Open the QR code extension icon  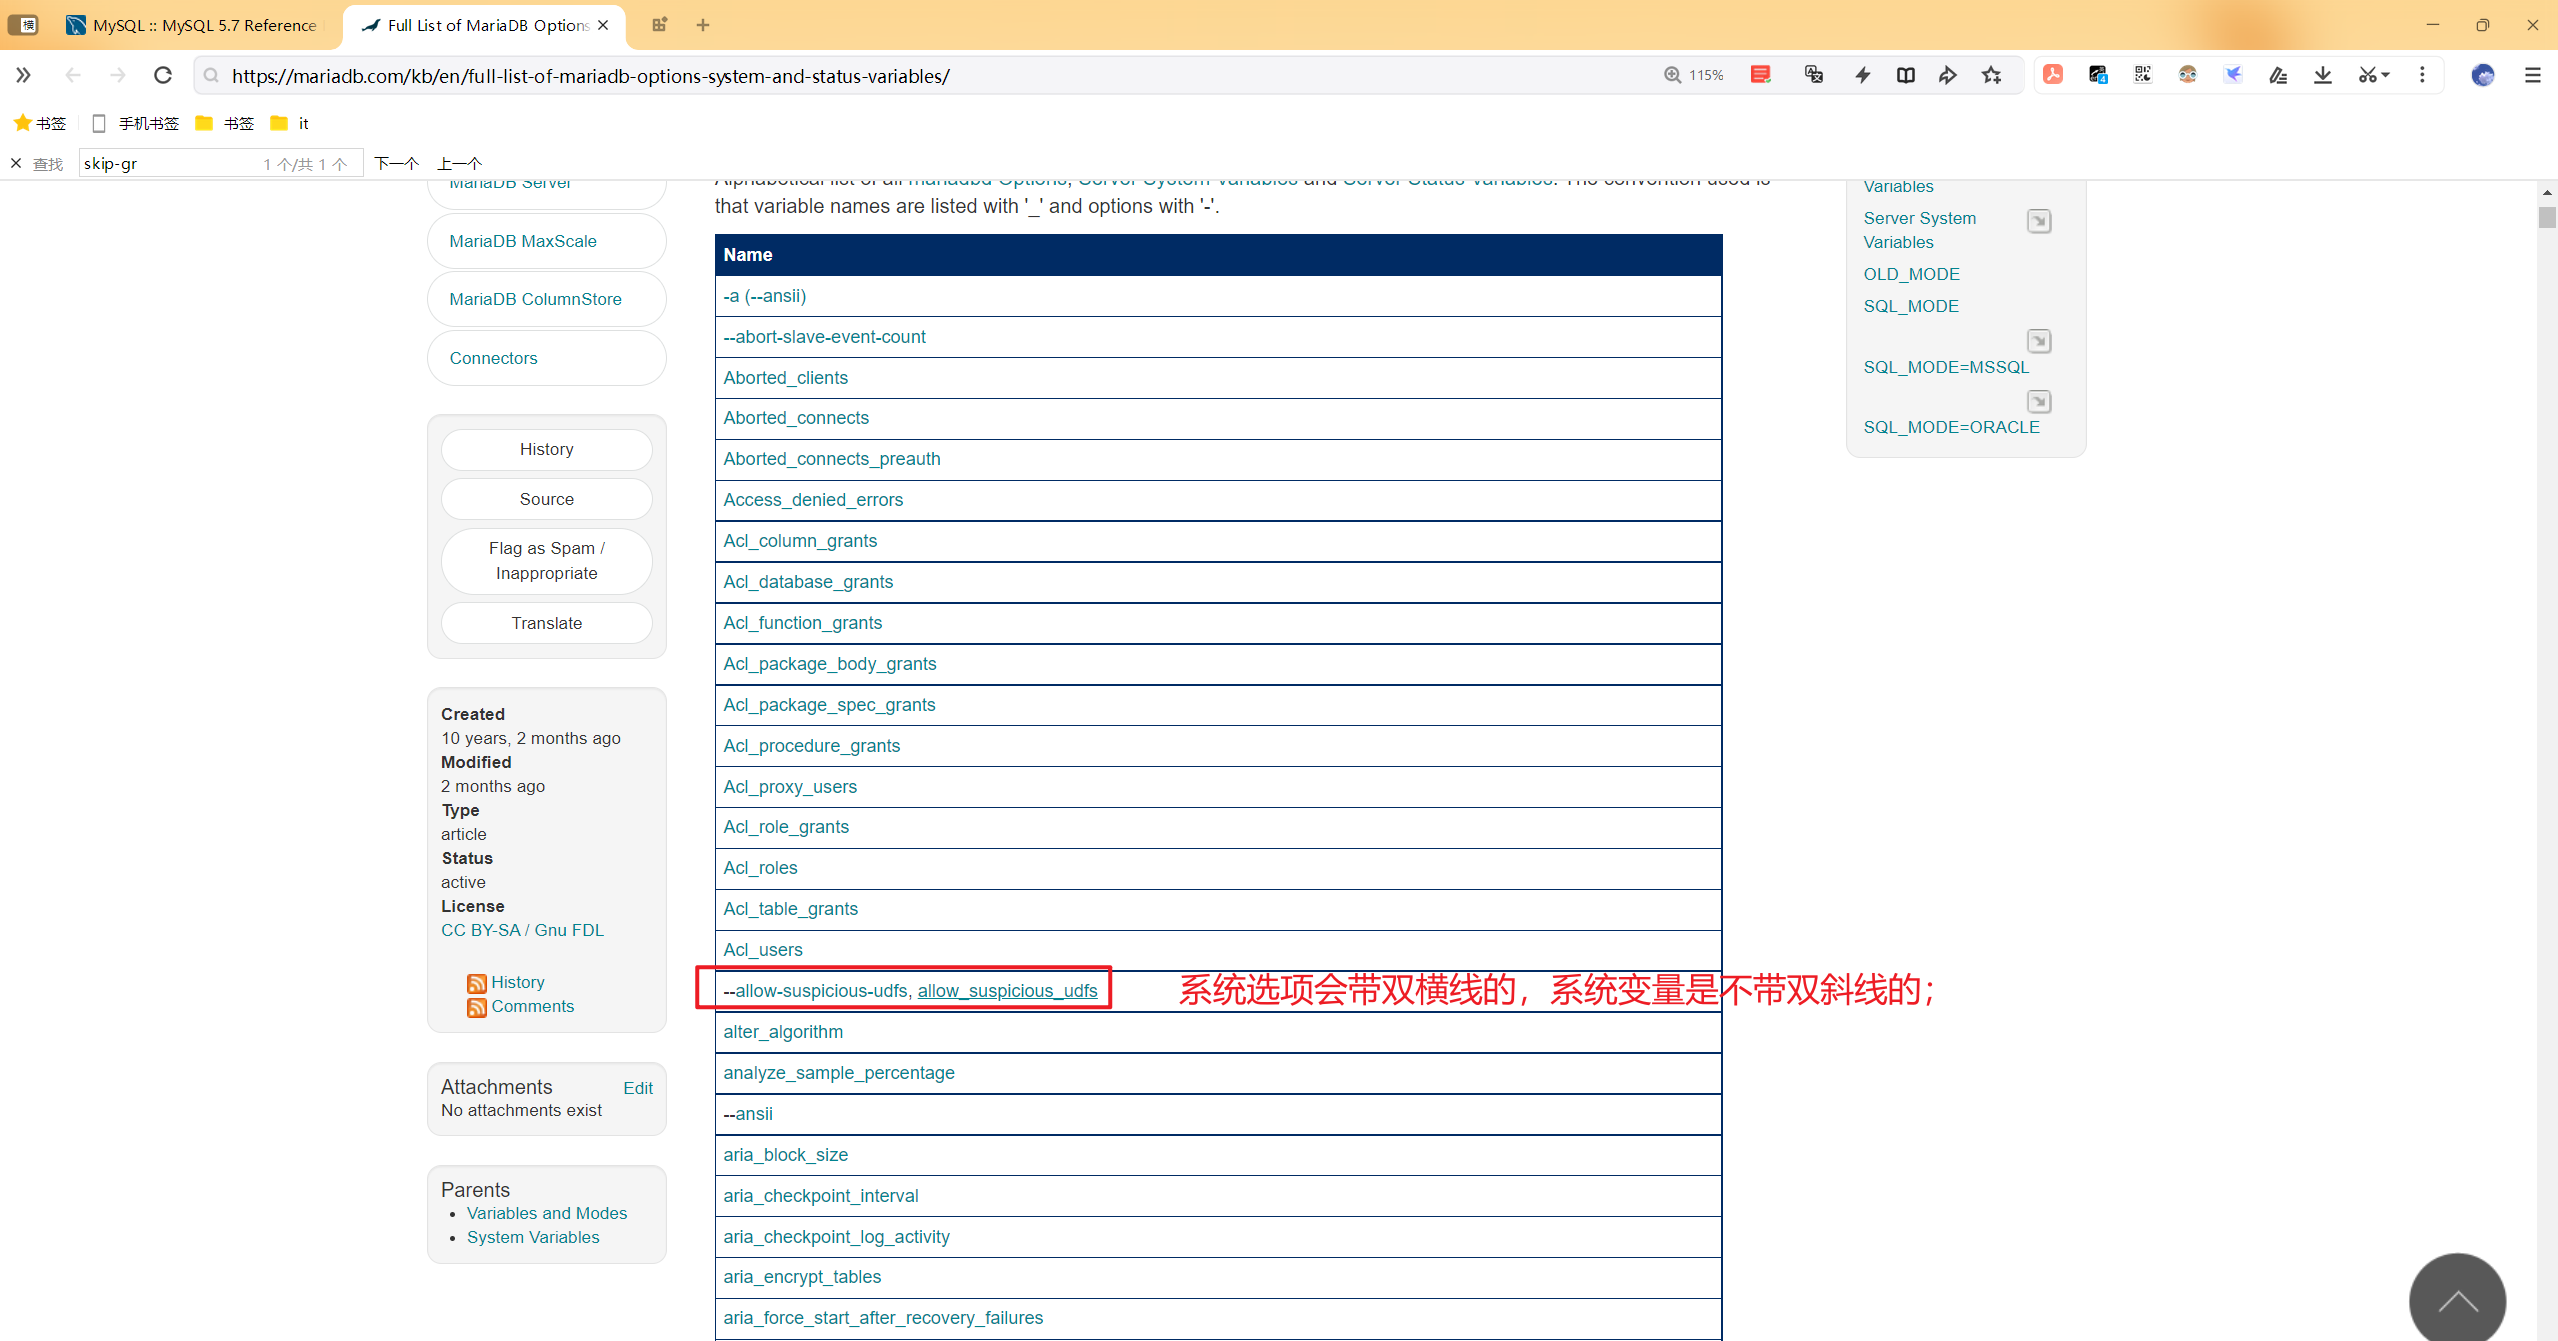pyautogui.click(x=2142, y=75)
